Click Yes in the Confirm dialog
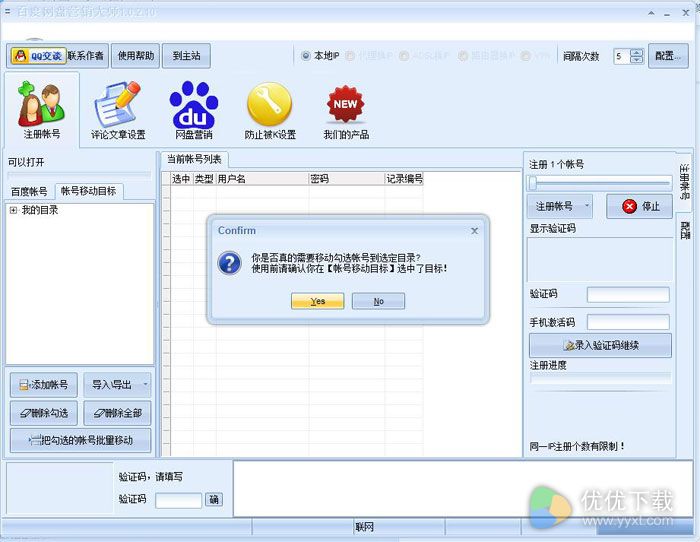This screenshot has width=700, height=542. point(317,301)
